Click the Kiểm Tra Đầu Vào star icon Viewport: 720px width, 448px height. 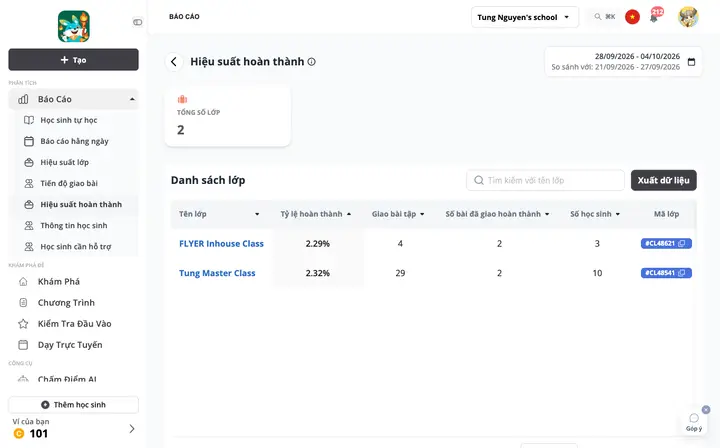[23, 324]
